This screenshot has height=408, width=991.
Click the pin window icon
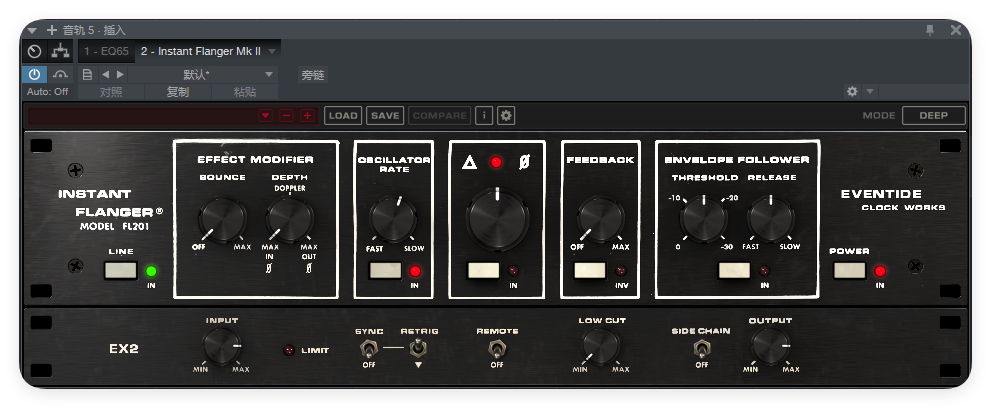pyautogui.click(x=930, y=30)
